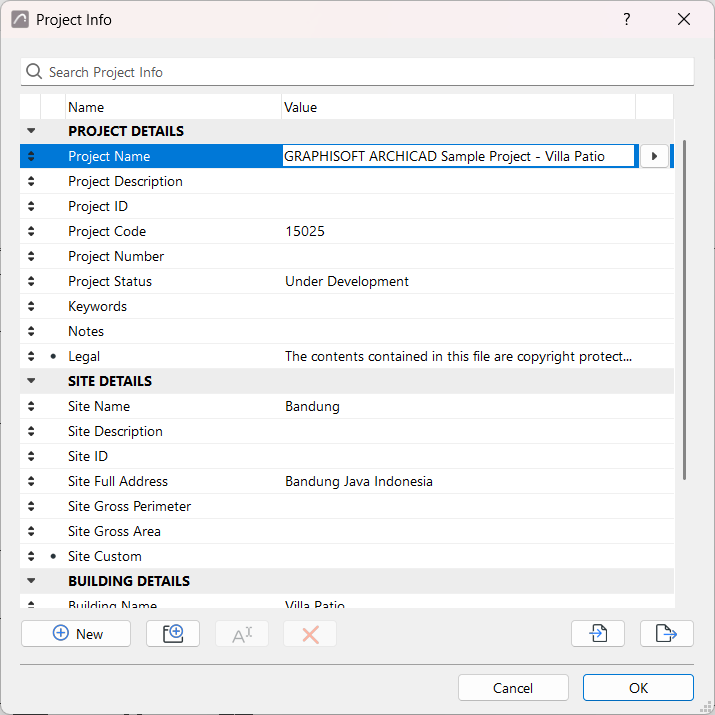Click reorder handle of Site Name row
The width and height of the screenshot is (715, 715).
pyautogui.click(x=31, y=406)
